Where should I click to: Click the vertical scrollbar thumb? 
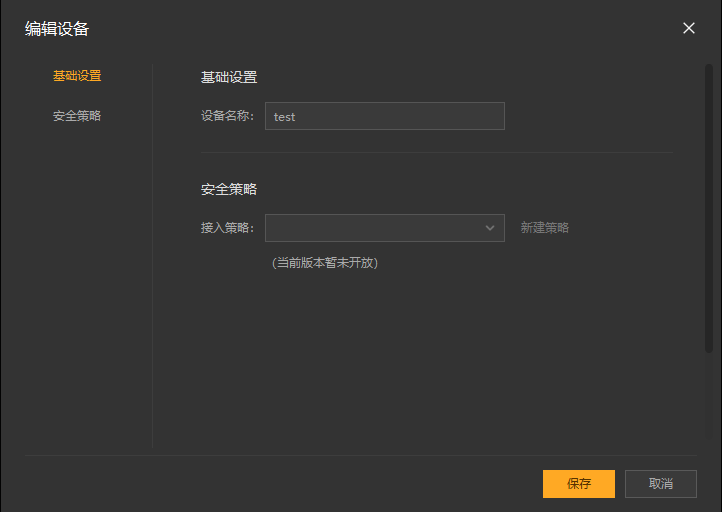pos(709,208)
